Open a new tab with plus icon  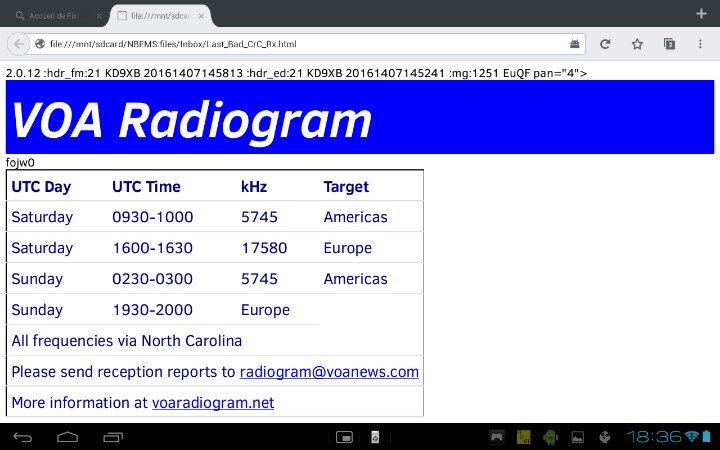701,14
